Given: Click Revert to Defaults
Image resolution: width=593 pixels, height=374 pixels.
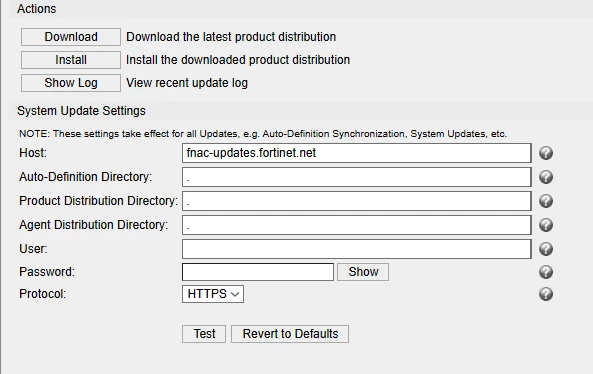Looking at the screenshot, I should click(x=290, y=334).
